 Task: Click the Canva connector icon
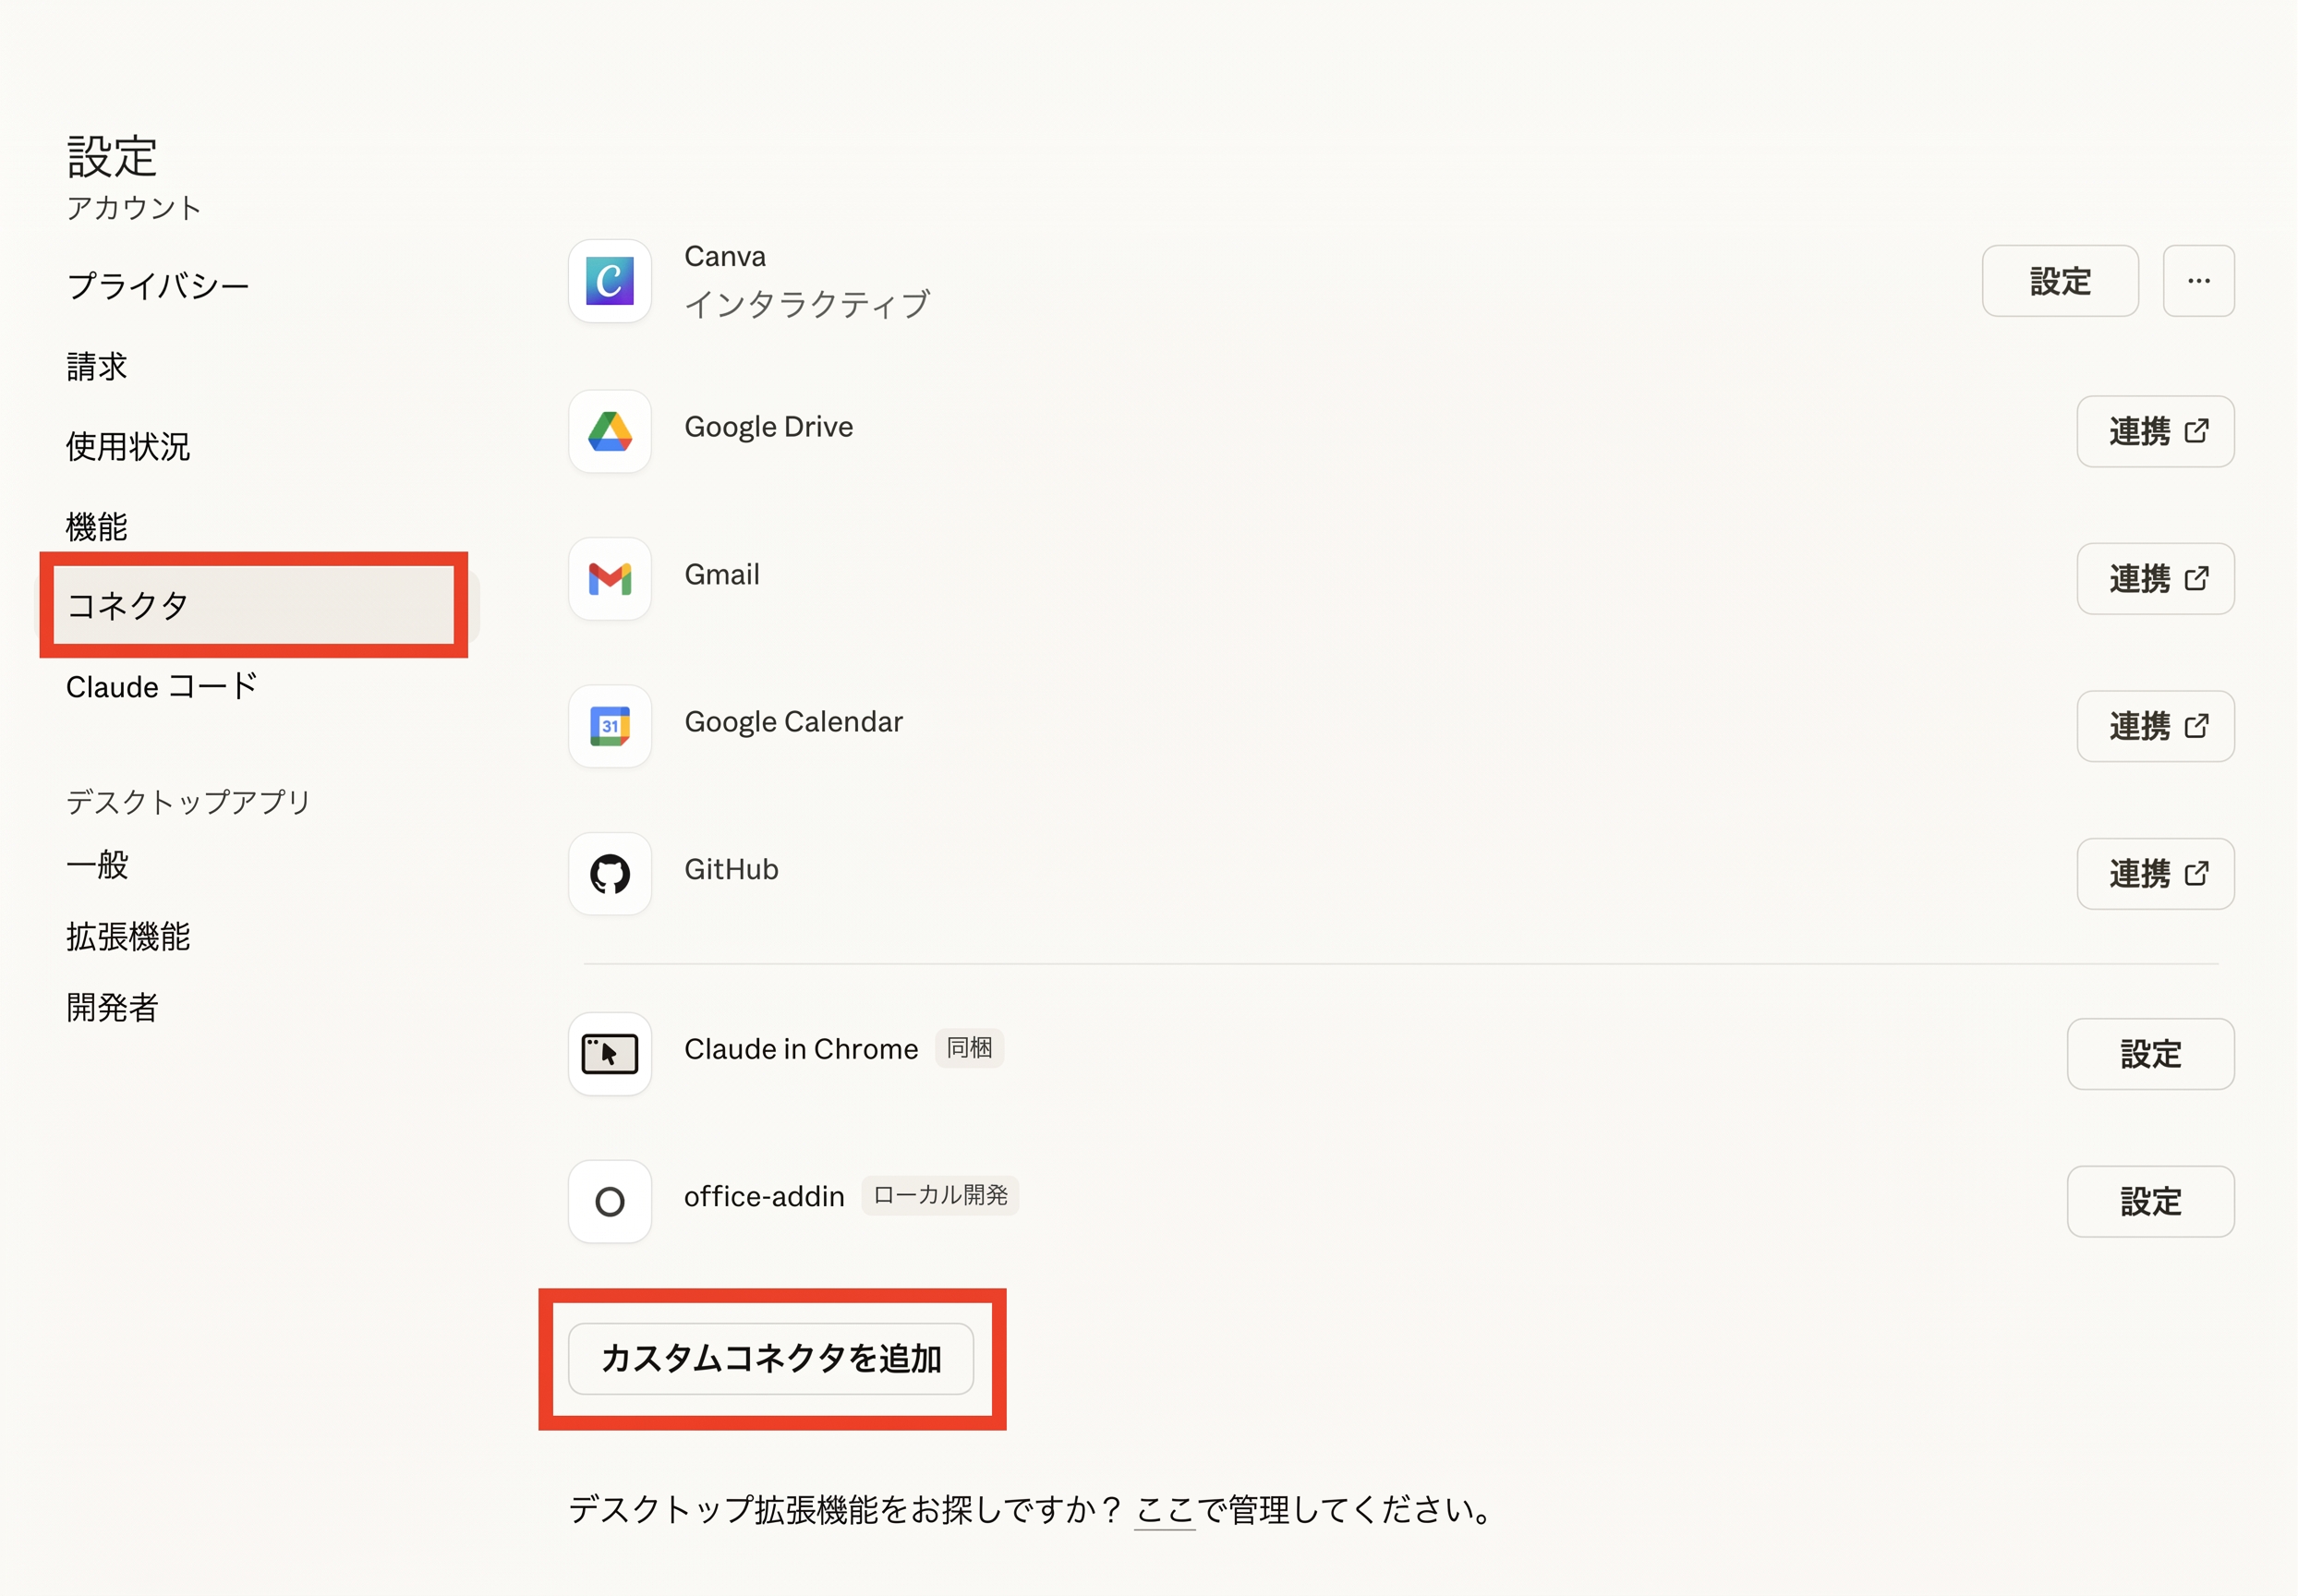609,281
